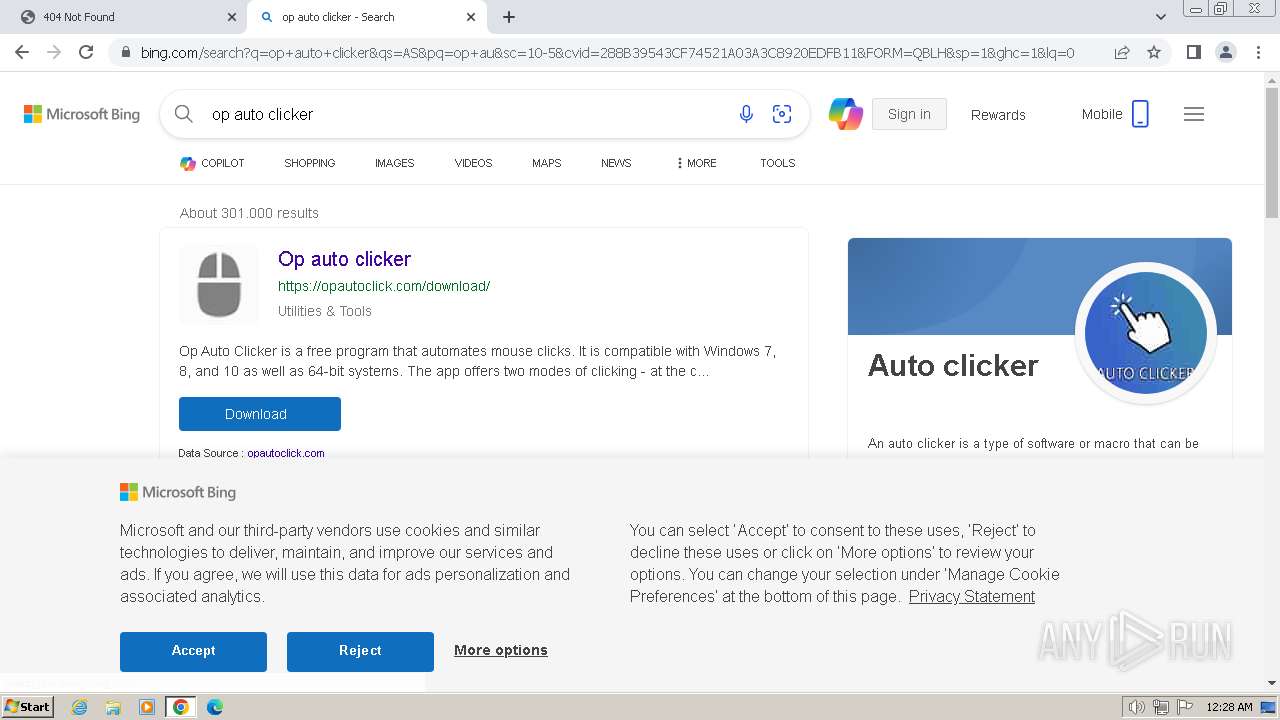Expand the tab search chevron

coord(1160,17)
